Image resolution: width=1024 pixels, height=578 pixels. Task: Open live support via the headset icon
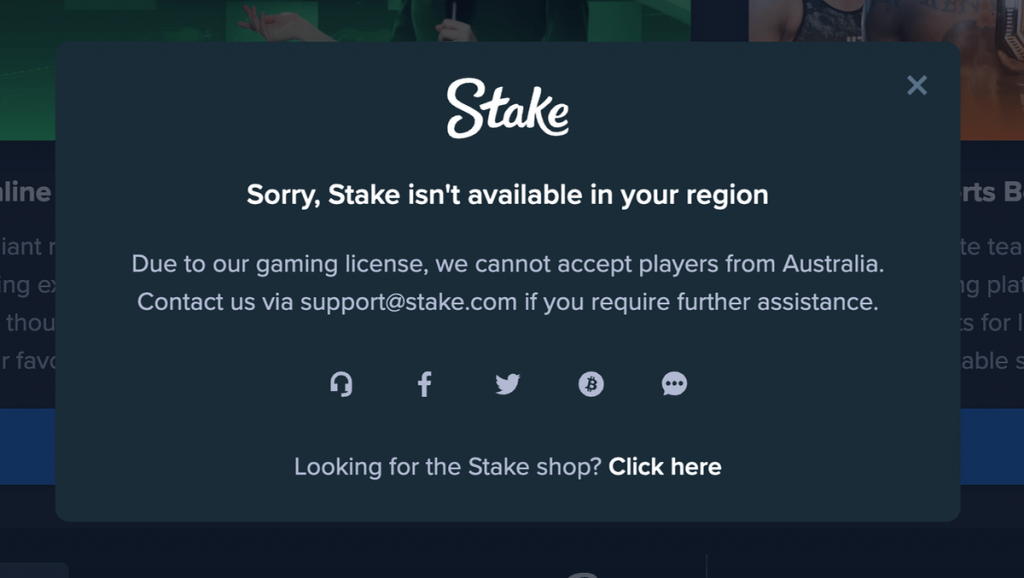pyautogui.click(x=341, y=384)
